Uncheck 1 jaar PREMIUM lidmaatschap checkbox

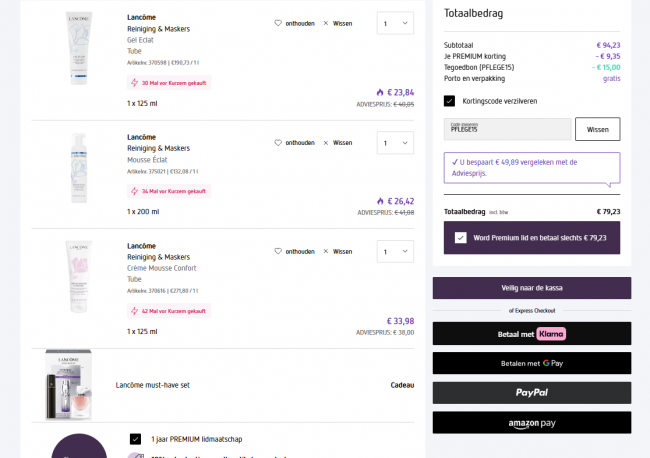pyautogui.click(x=135, y=438)
